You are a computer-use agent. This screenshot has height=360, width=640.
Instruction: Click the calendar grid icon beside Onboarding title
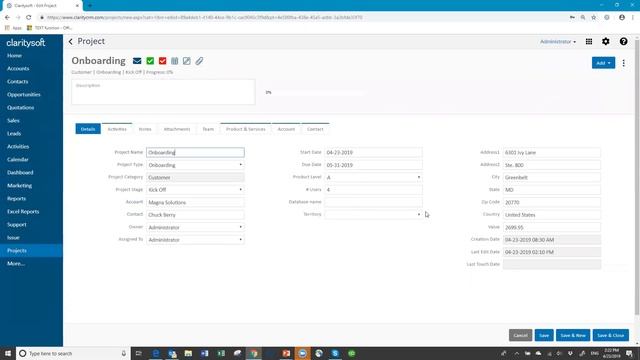click(175, 61)
